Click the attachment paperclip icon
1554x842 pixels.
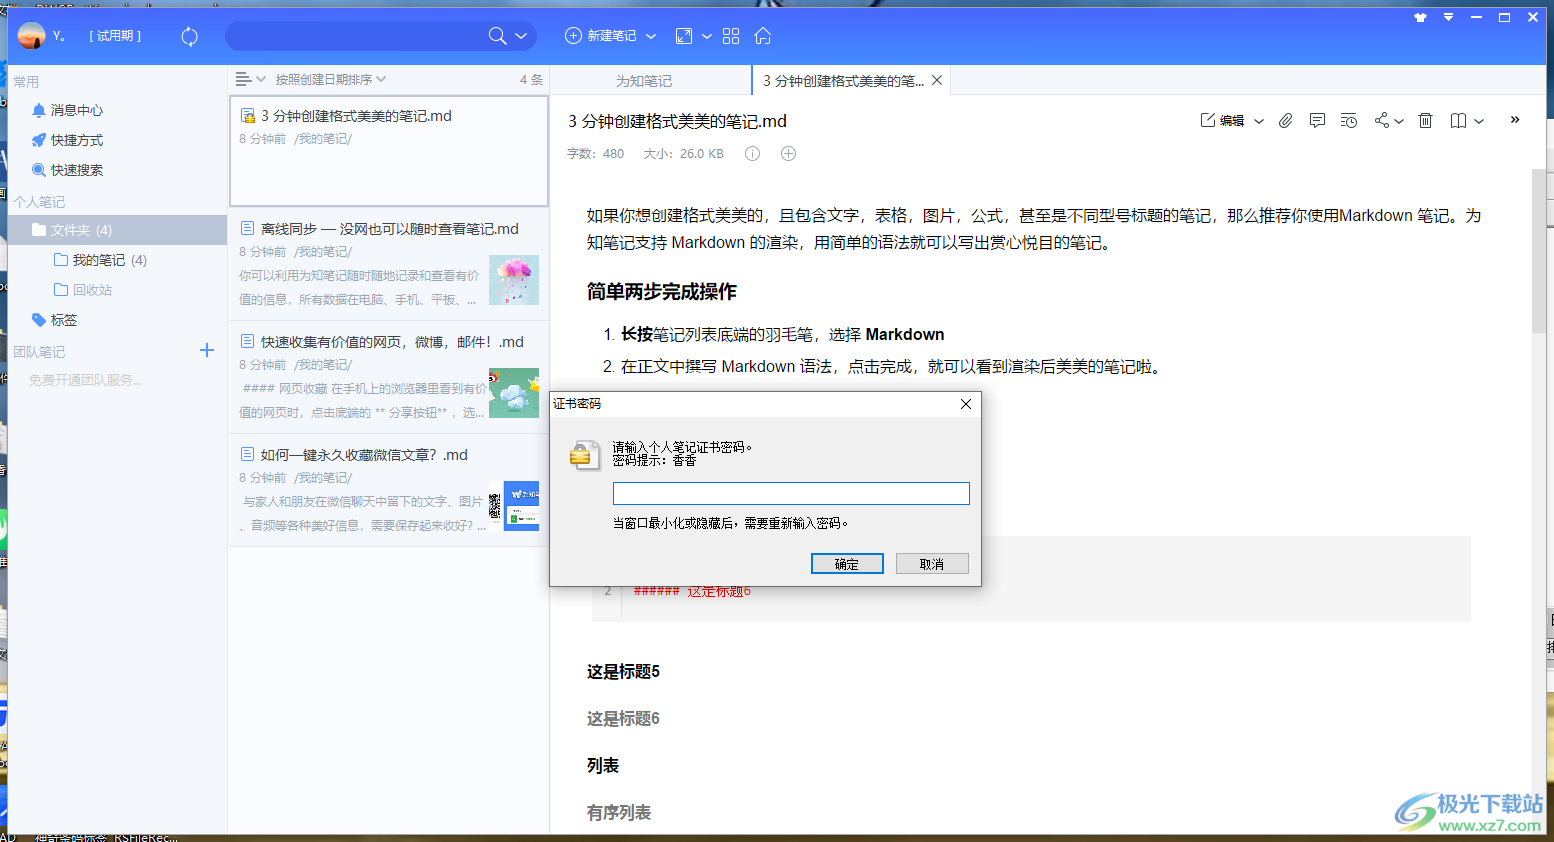(x=1286, y=120)
